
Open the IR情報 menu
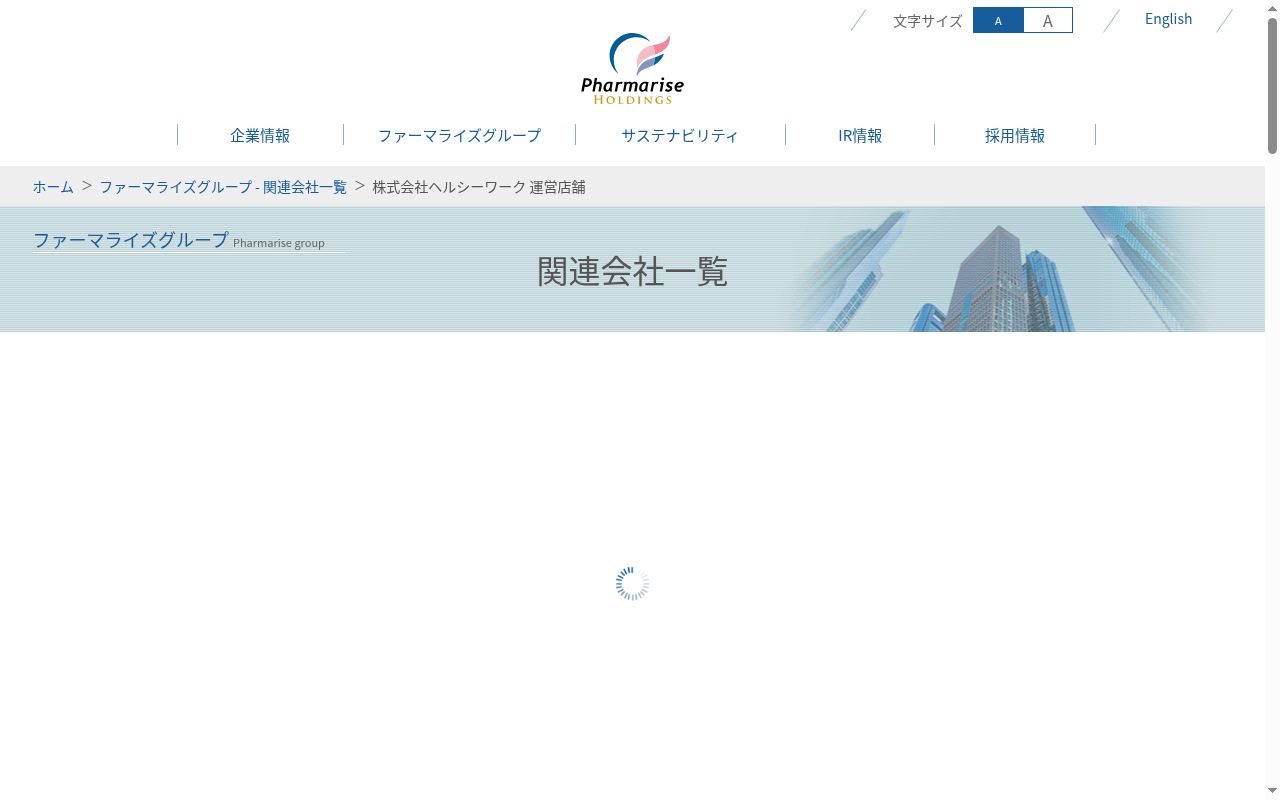[x=860, y=135]
